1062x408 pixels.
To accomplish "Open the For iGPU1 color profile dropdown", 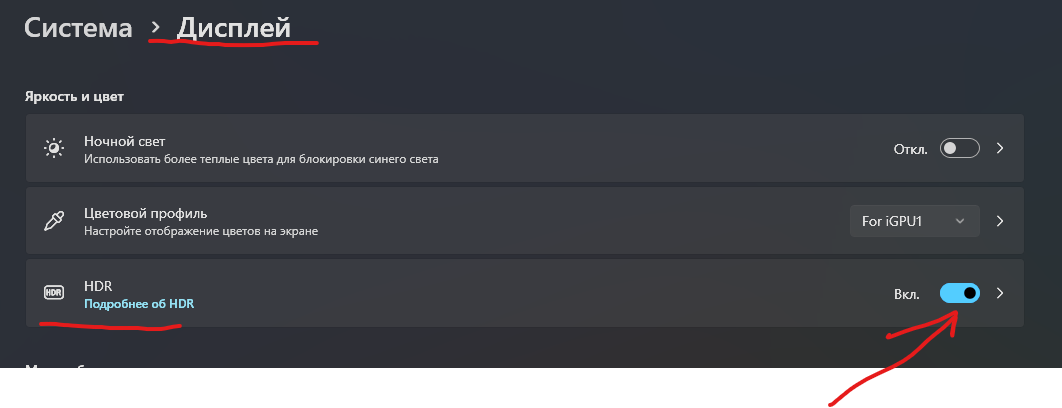I will pyautogui.click(x=914, y=221).
